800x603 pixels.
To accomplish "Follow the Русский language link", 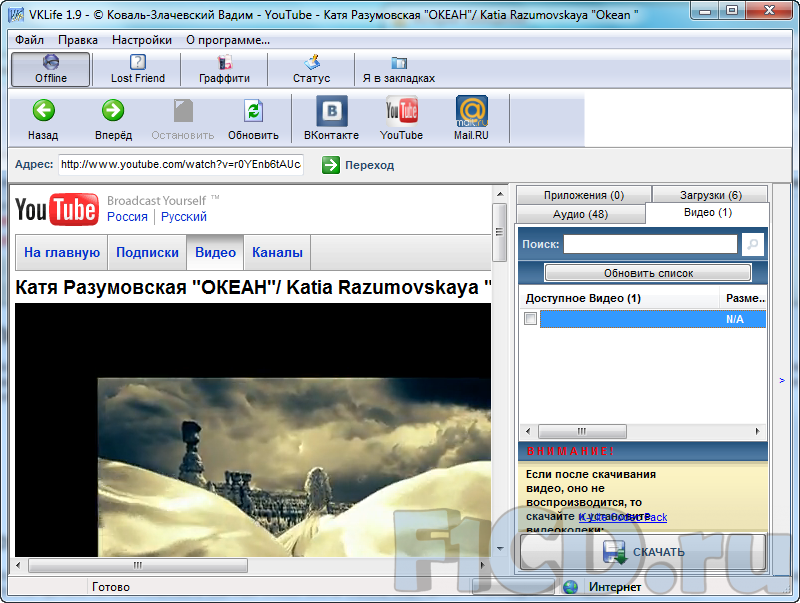I will [x=184, y=217].
